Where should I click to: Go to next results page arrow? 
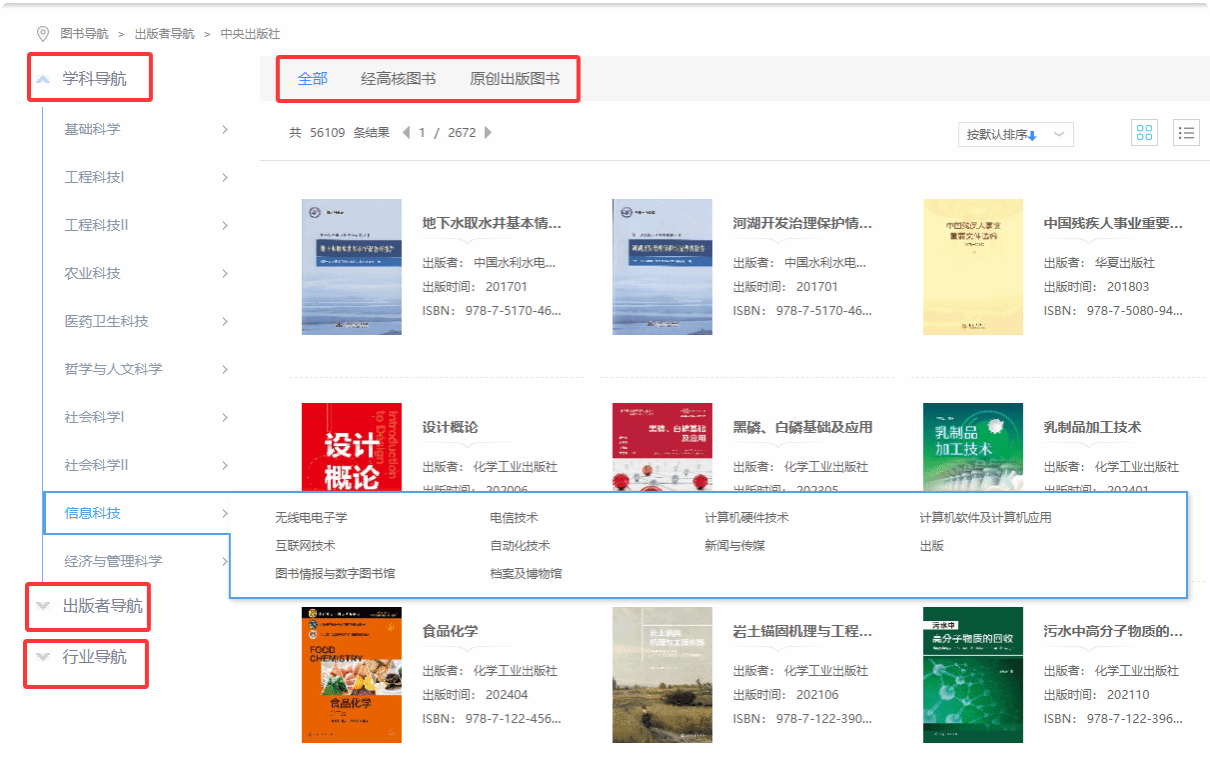pos(488,132)
